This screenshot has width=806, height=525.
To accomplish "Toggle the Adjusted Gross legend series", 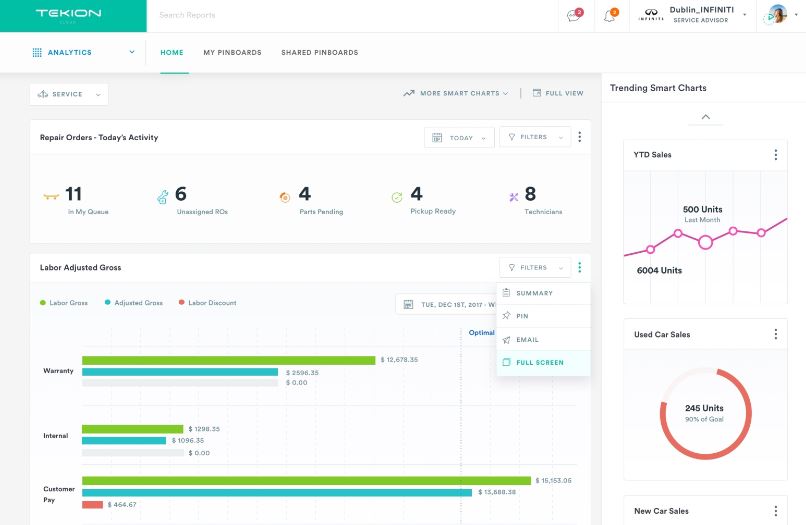I will [134, 303].
